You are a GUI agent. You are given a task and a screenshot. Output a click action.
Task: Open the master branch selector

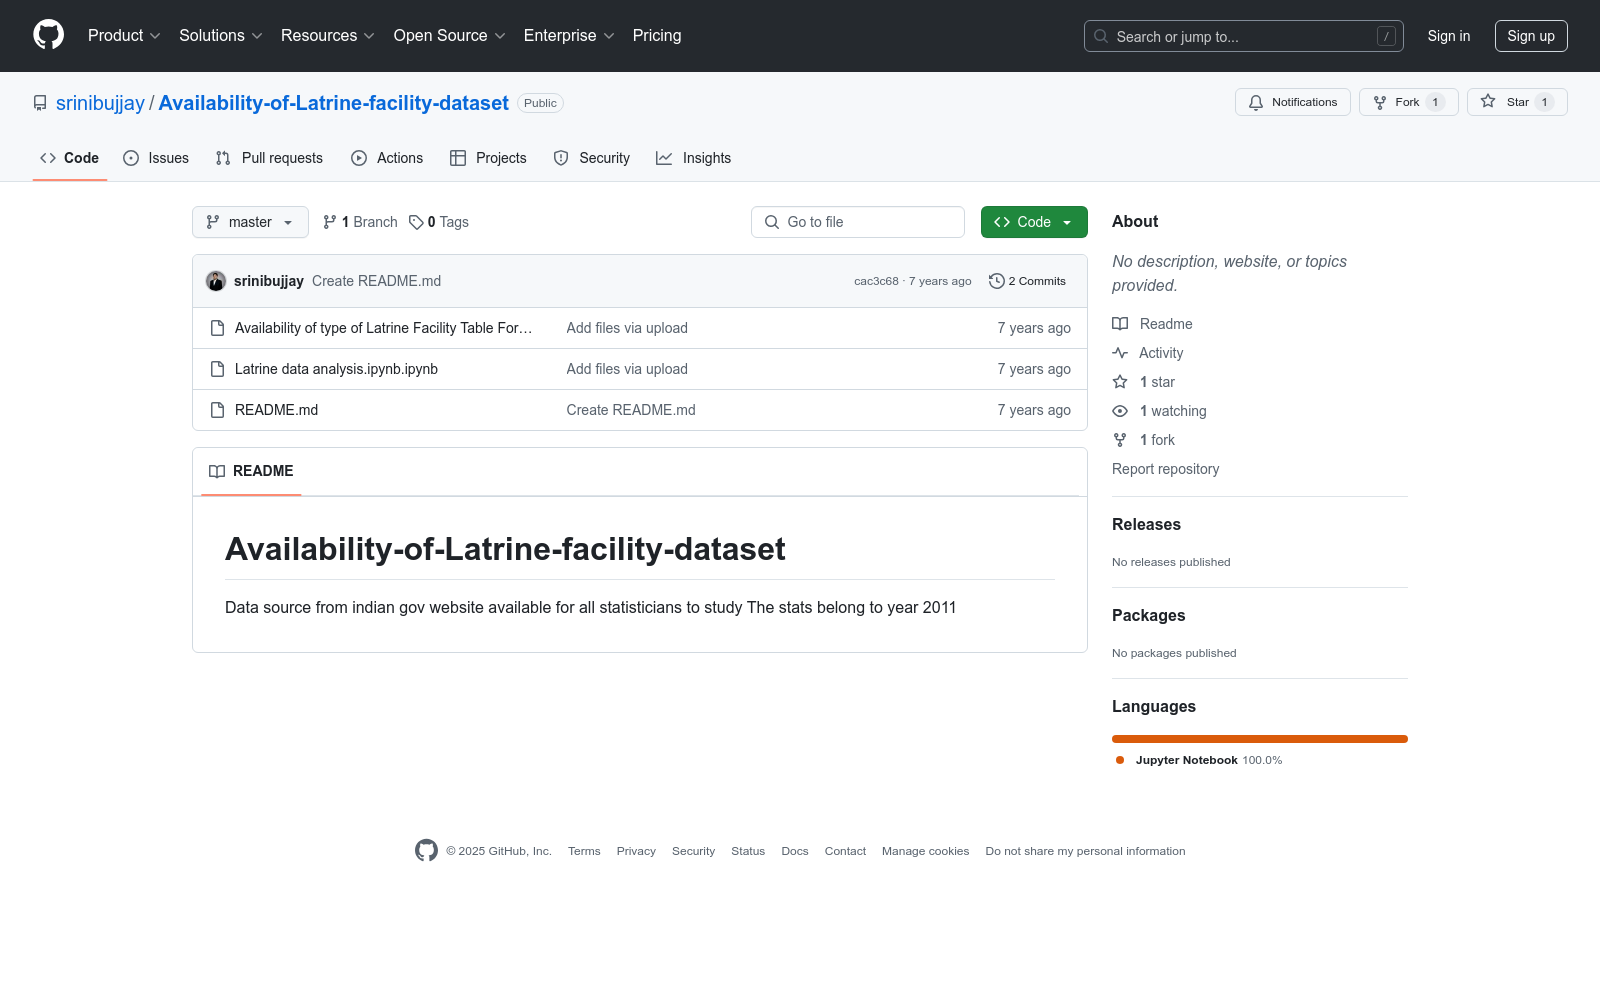250,222
